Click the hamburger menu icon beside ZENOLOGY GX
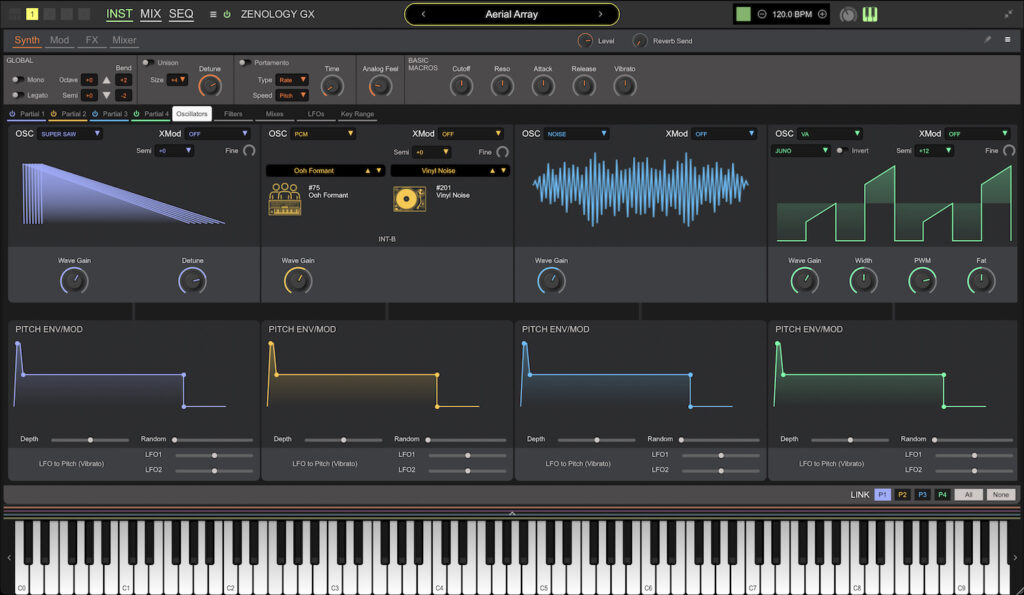The image size is (1024, 595). click(x=213, y=14)
